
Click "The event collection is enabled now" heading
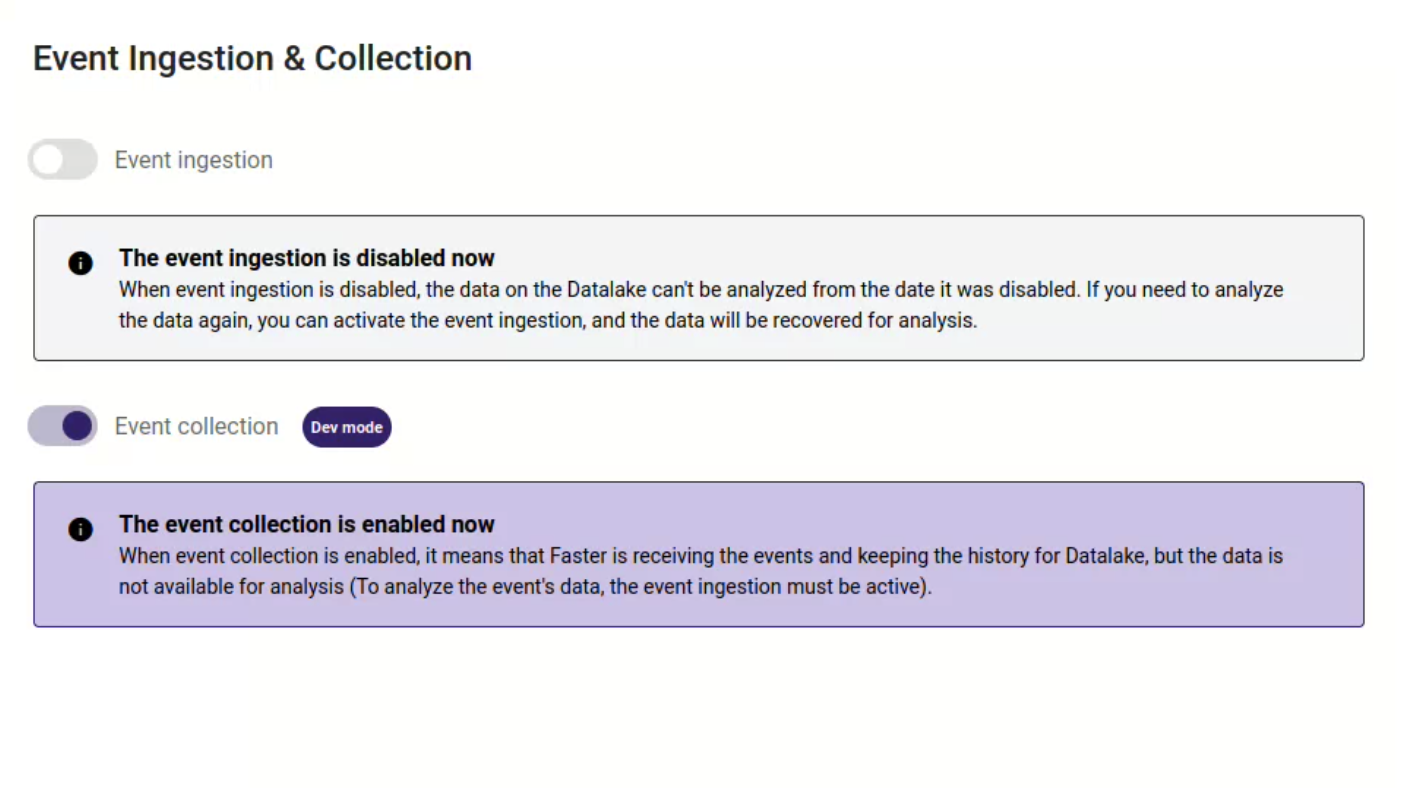307,524
